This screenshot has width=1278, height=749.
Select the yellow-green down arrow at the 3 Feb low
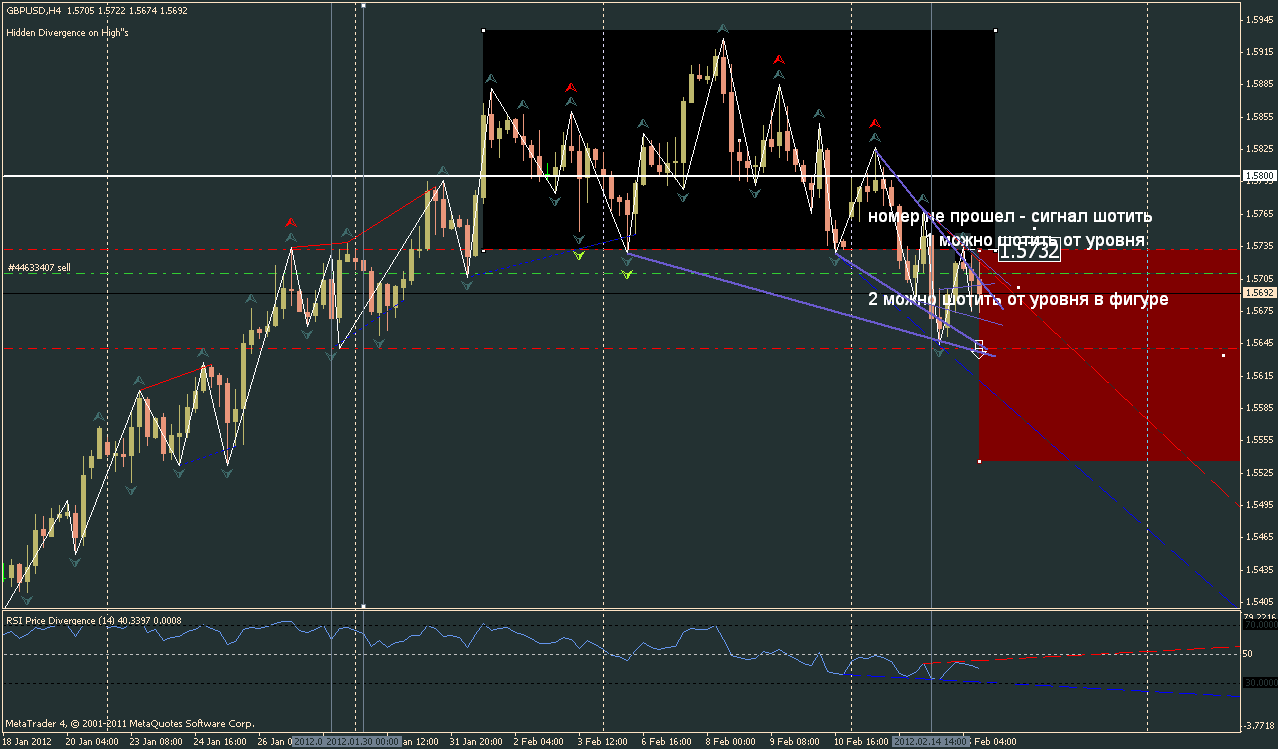578,255
